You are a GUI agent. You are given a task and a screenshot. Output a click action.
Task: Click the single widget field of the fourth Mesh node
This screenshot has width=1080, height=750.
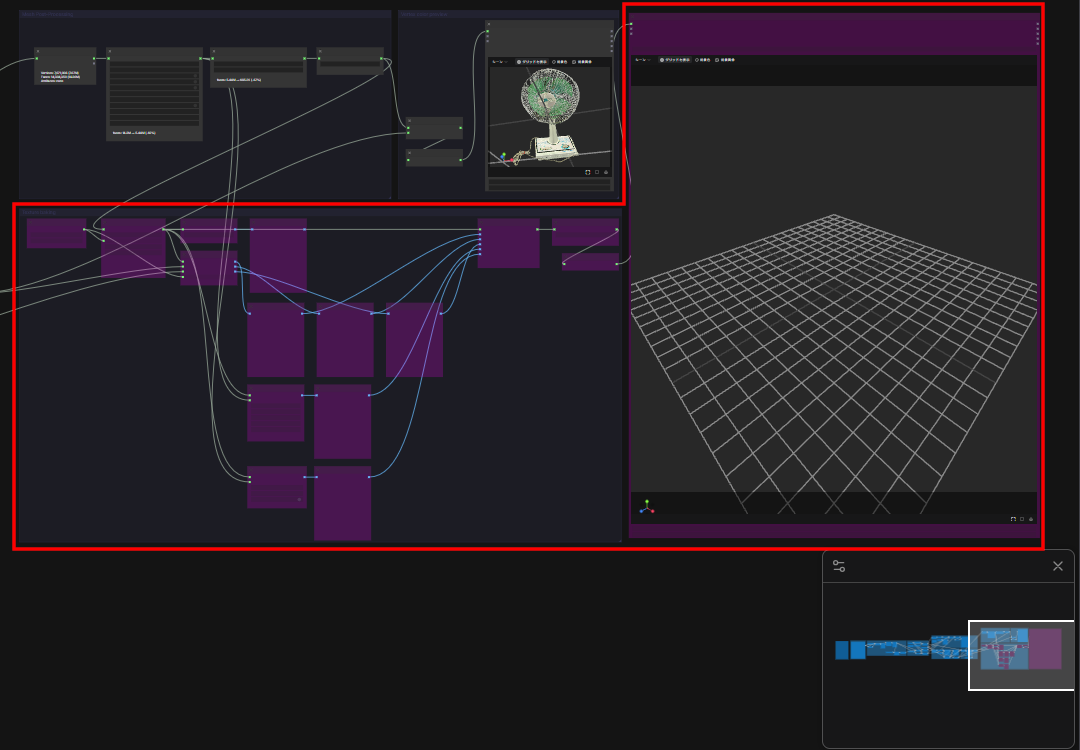click(x=350, y=65)
